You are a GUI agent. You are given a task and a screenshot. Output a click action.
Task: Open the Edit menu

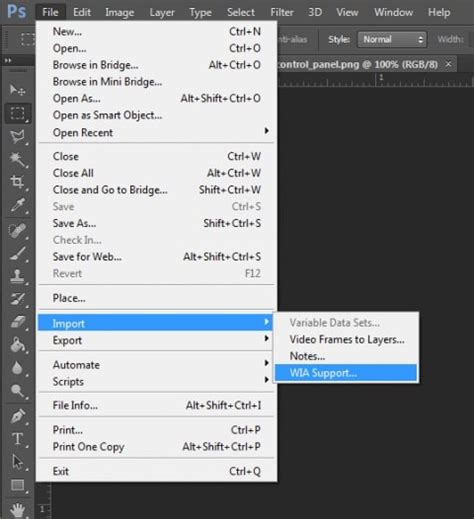(x=82, y=12)
